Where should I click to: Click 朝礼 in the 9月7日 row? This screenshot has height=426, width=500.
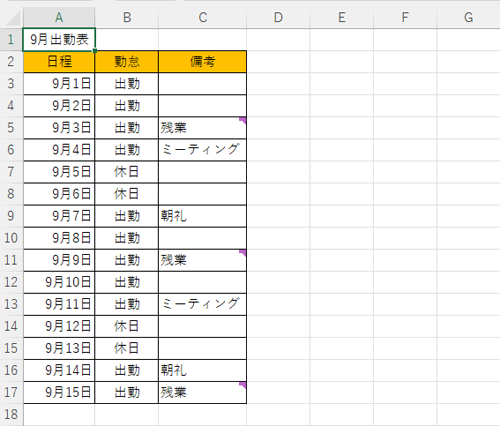tap(203, 216)
